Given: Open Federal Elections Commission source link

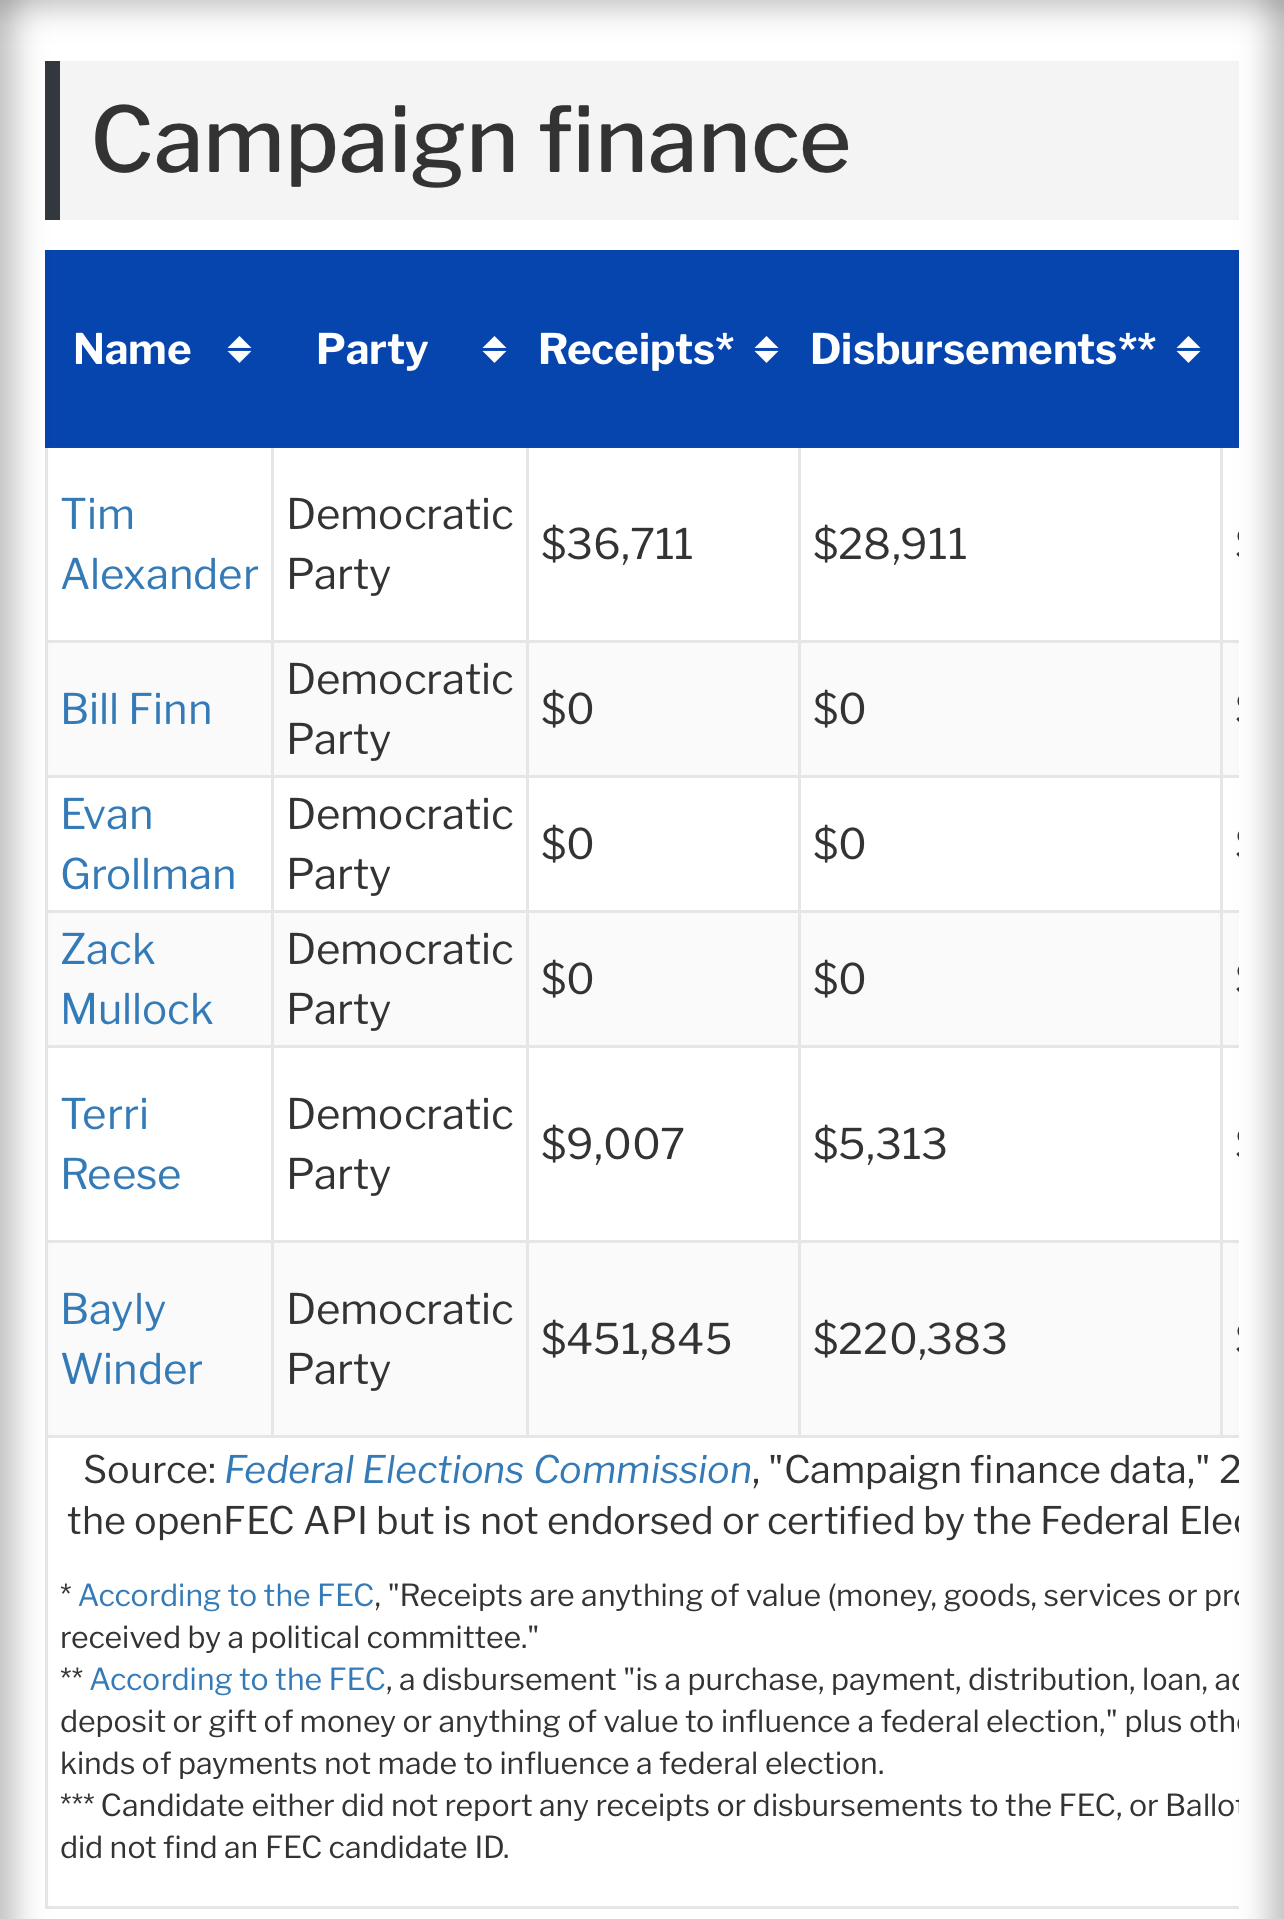Looking at the screenshot, I should point(488,1470).
